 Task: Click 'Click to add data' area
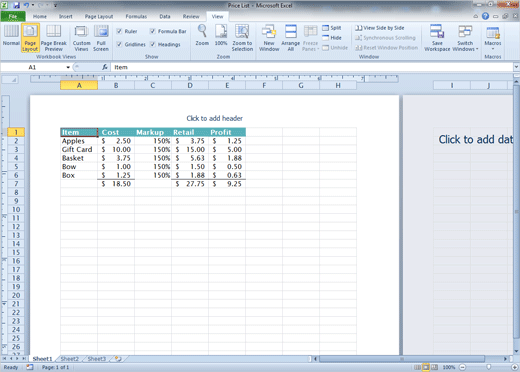point(476,139)
